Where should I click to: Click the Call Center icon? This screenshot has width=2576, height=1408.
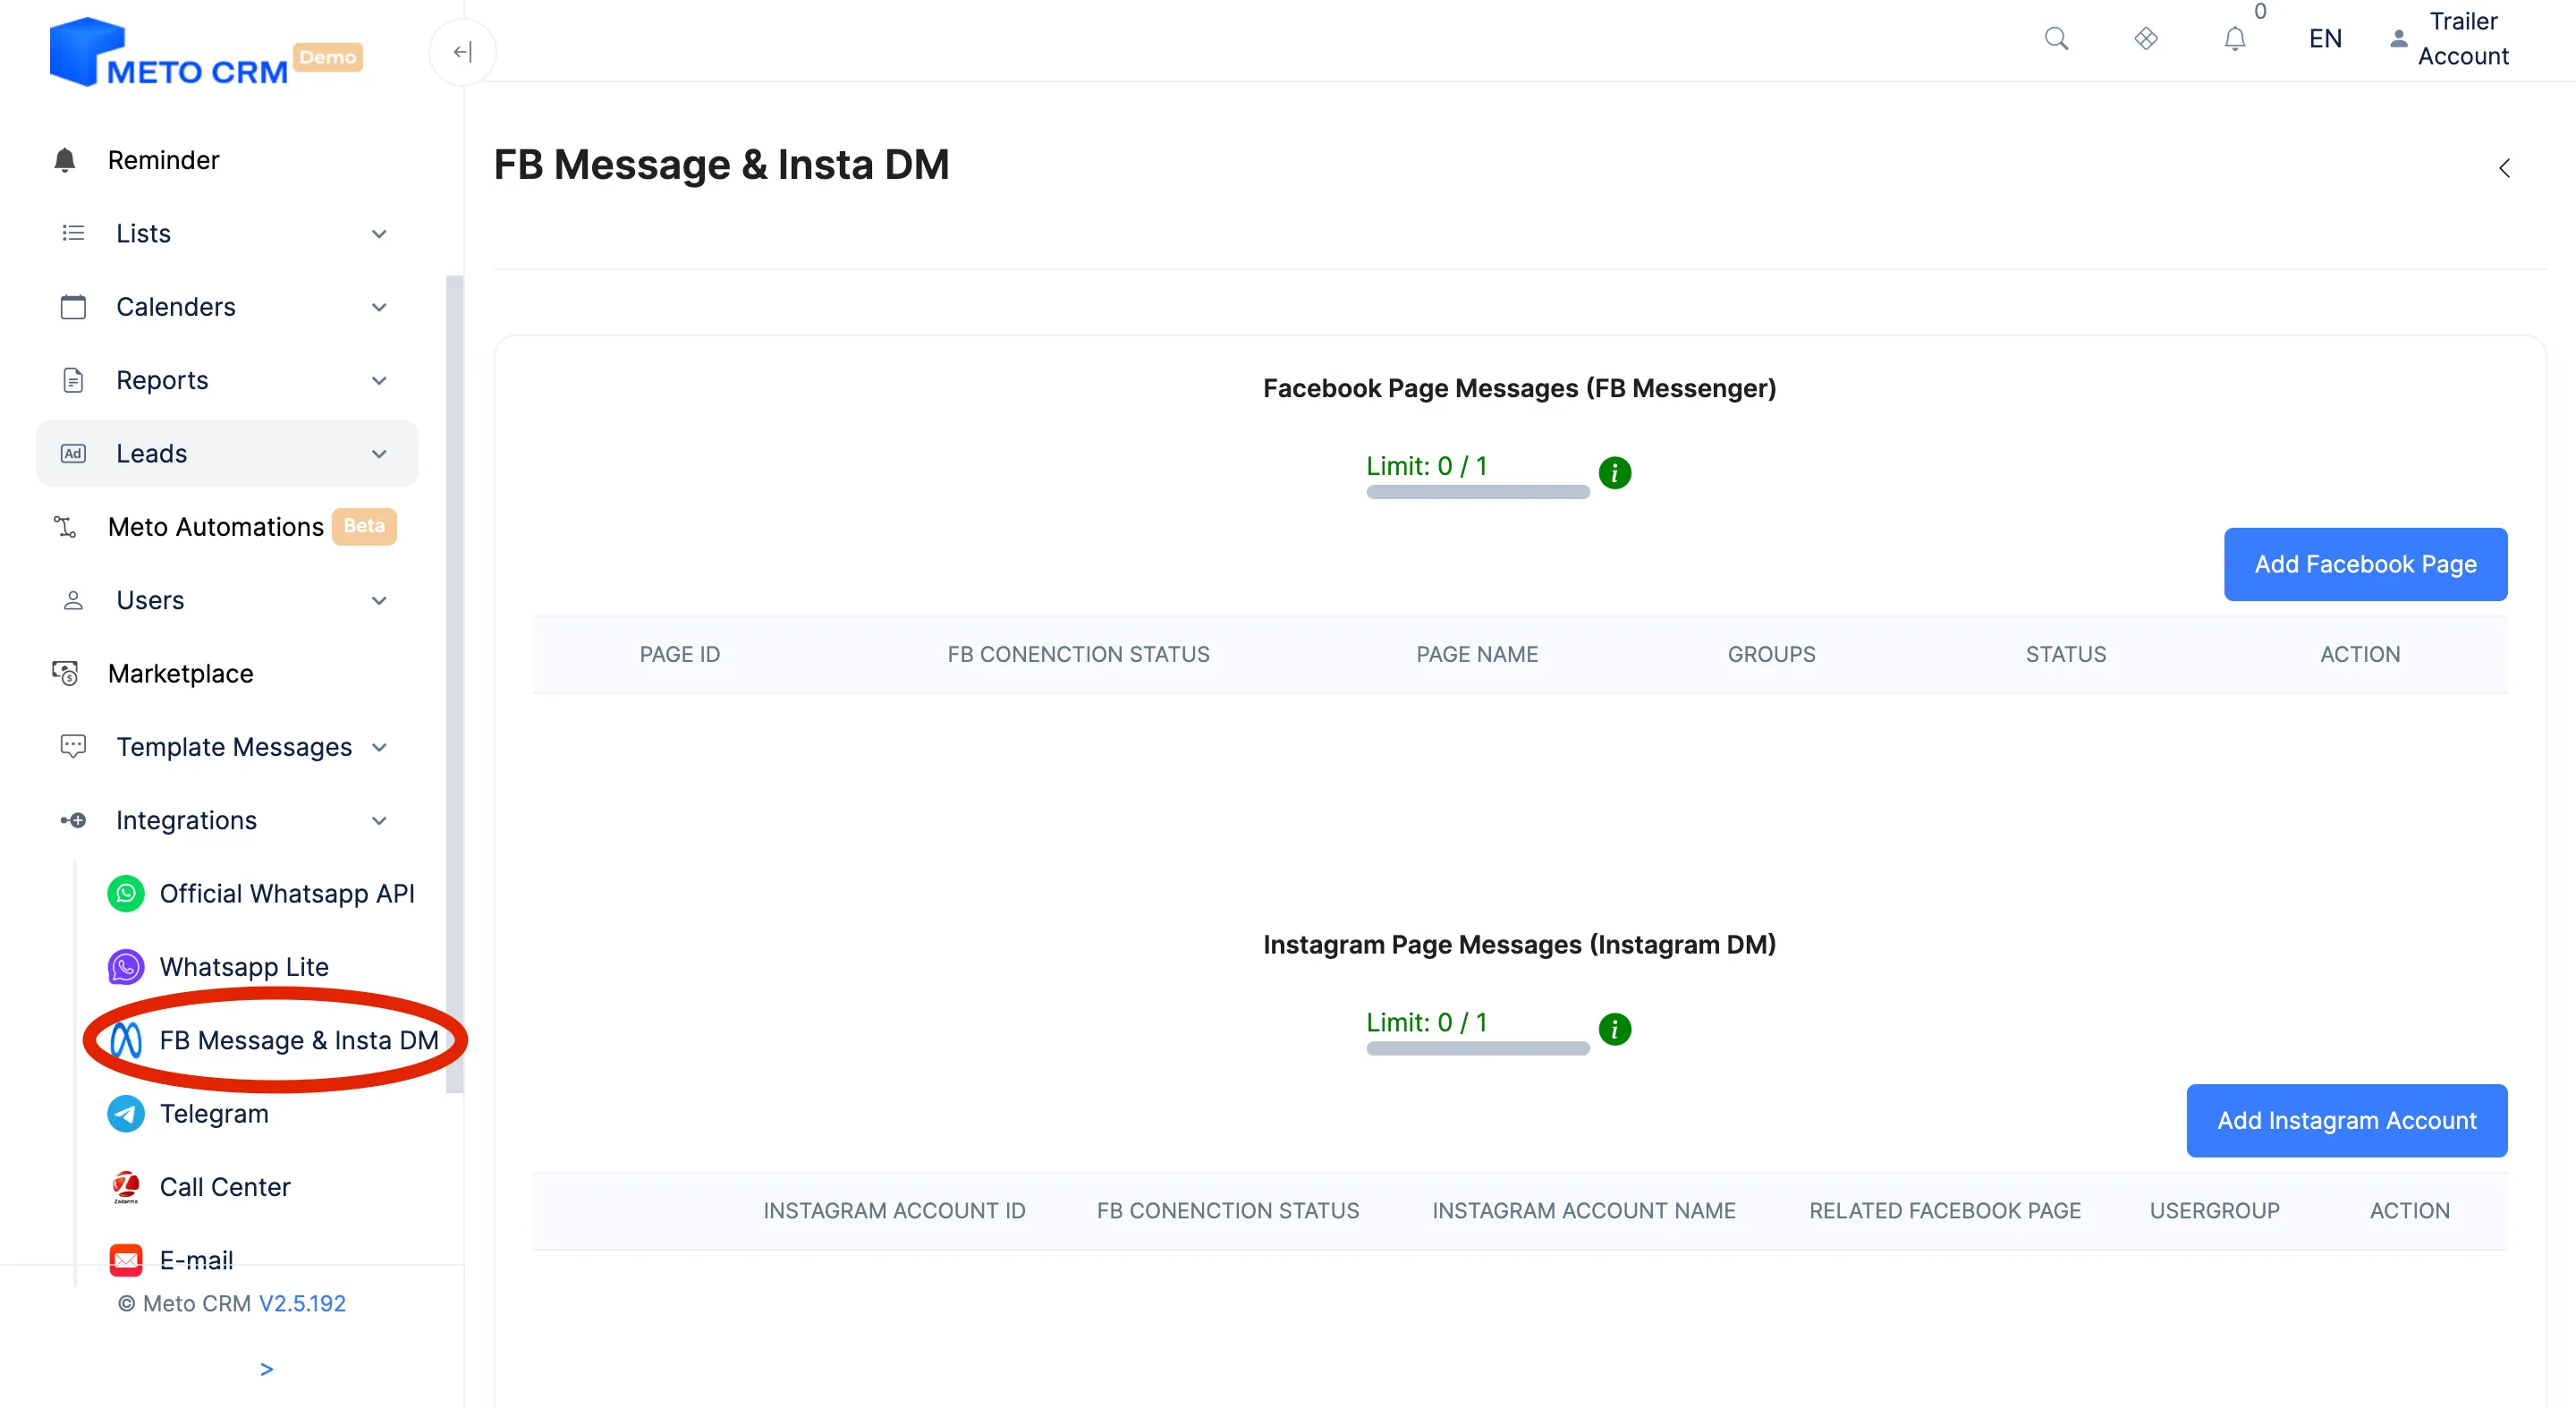tap(126, 1187)
